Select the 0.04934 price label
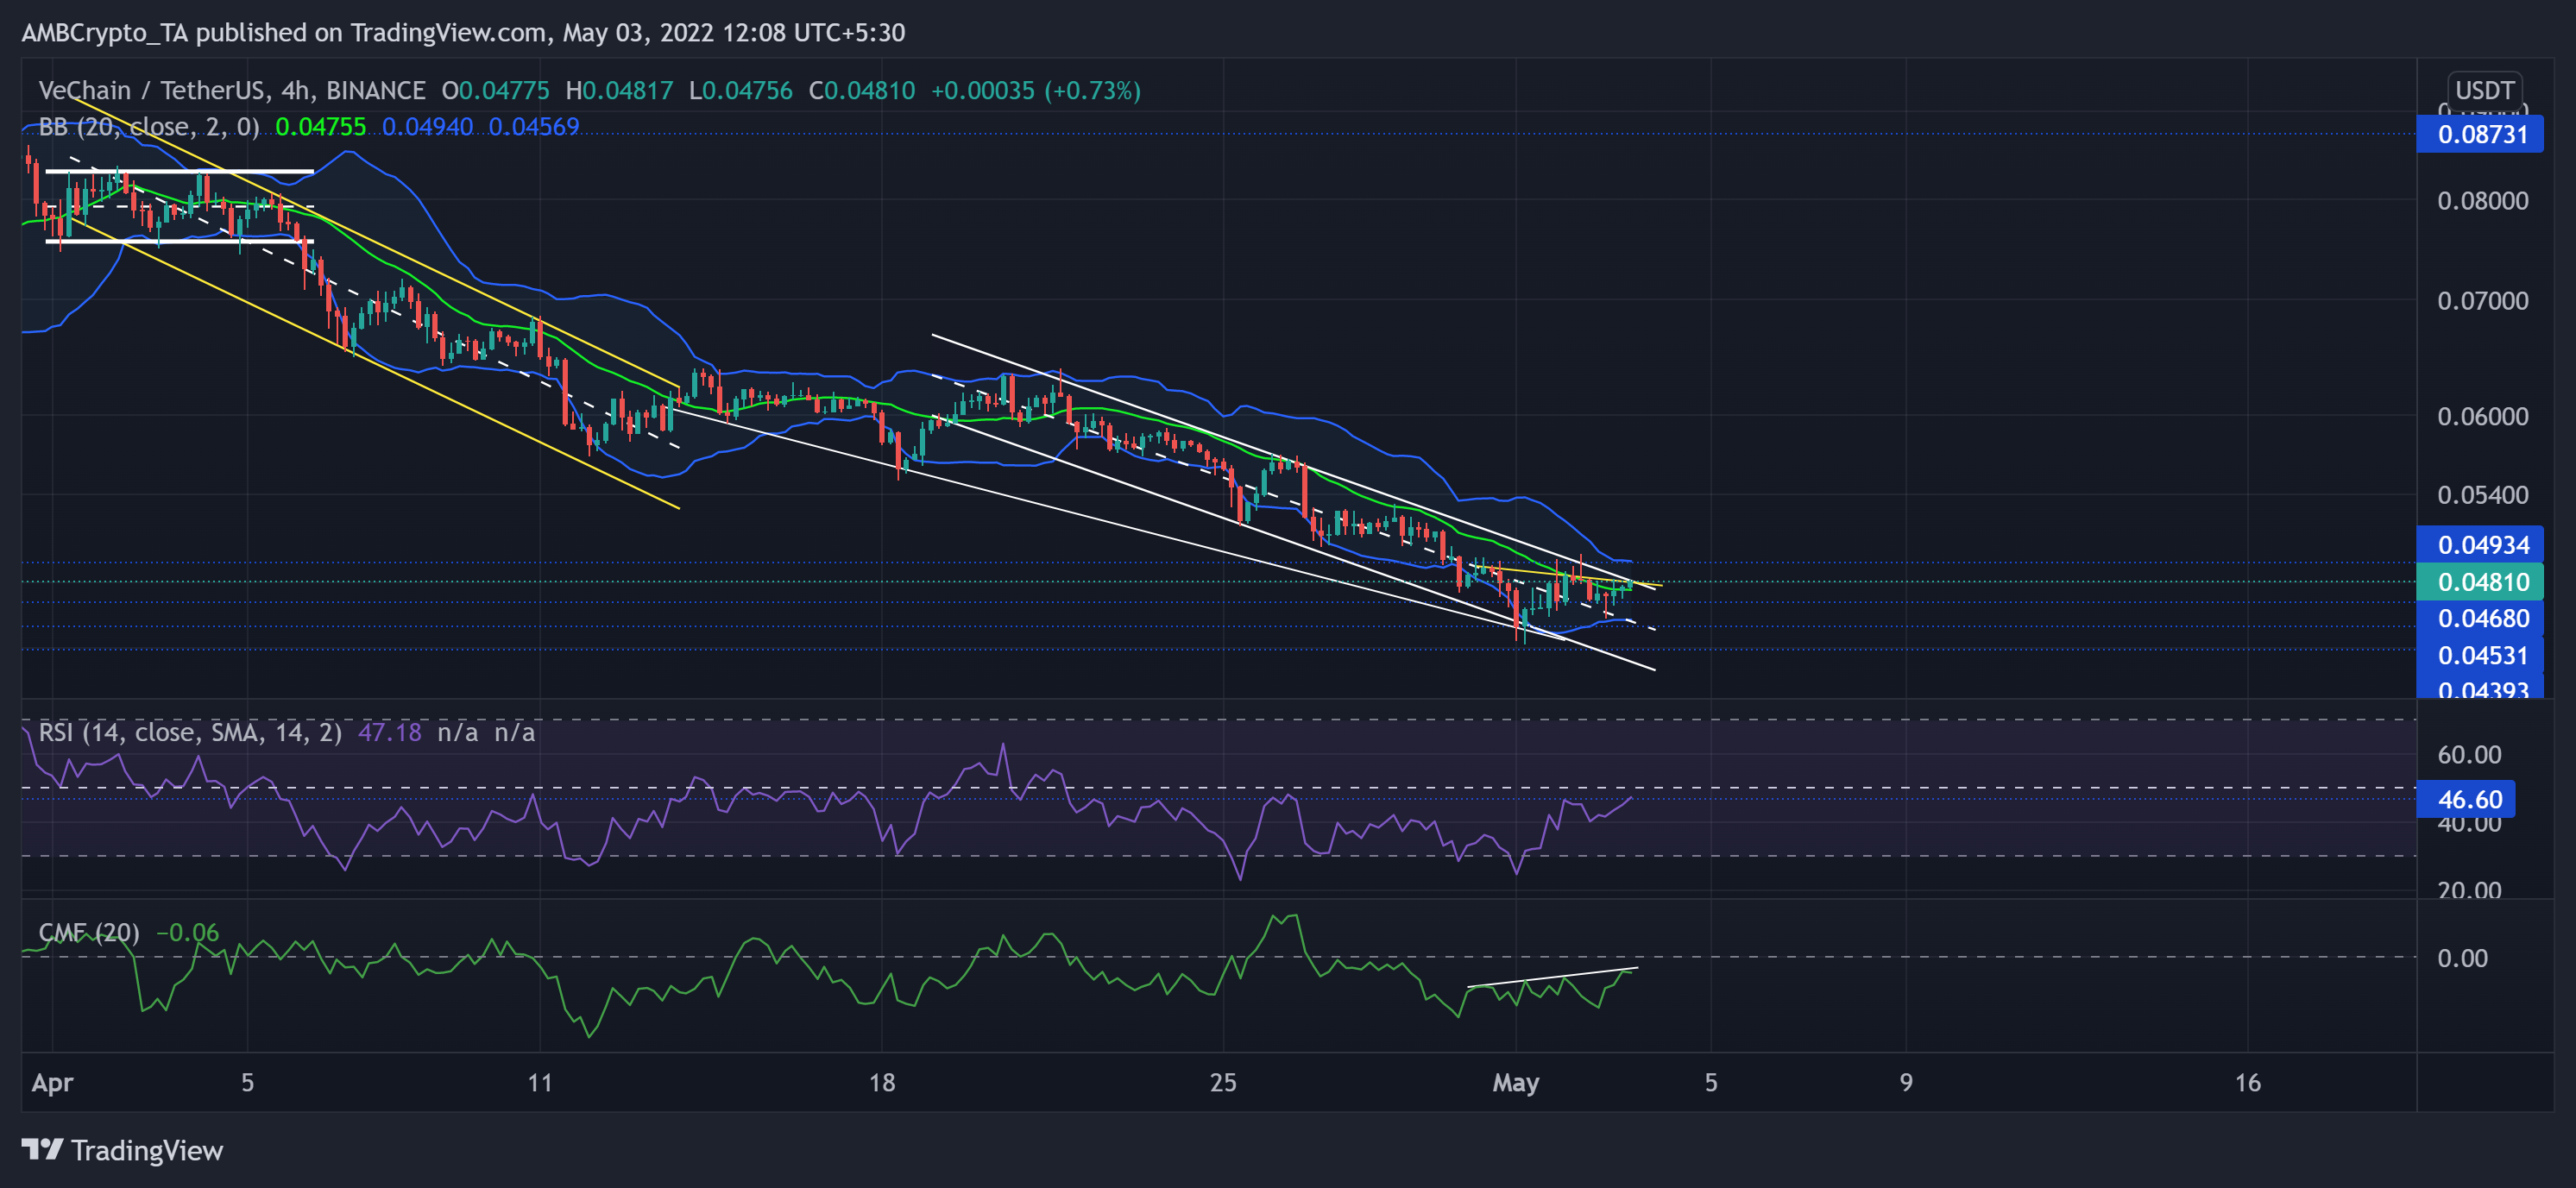Viewport: 2576px width, 1188px height. [x=2479, y=545]
